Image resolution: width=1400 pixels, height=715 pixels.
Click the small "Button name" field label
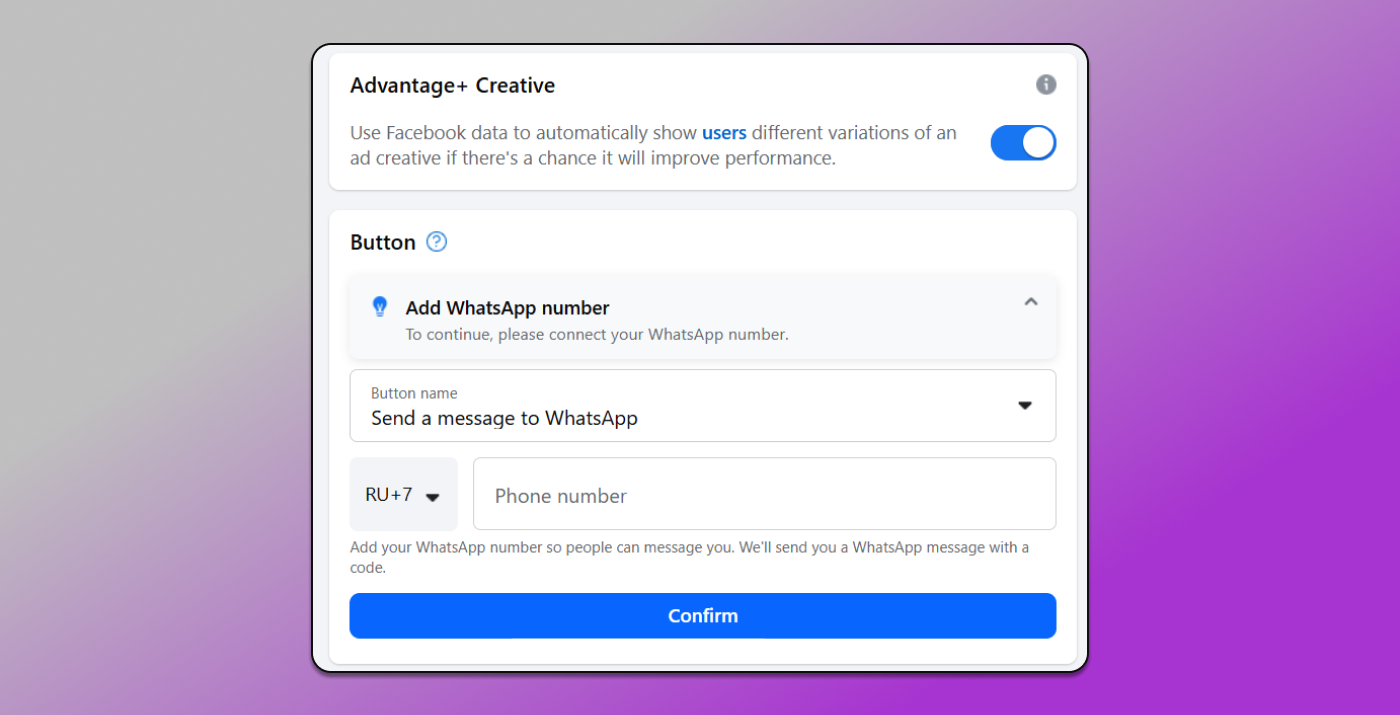(414, 393)
